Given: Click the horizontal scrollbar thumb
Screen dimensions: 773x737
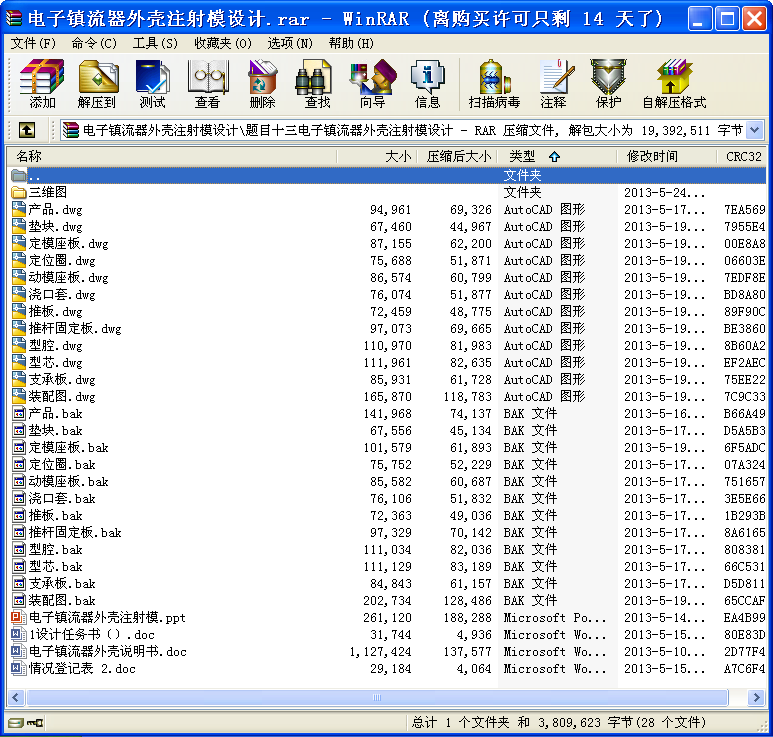Looking at the screenshot, I should 377,697.
